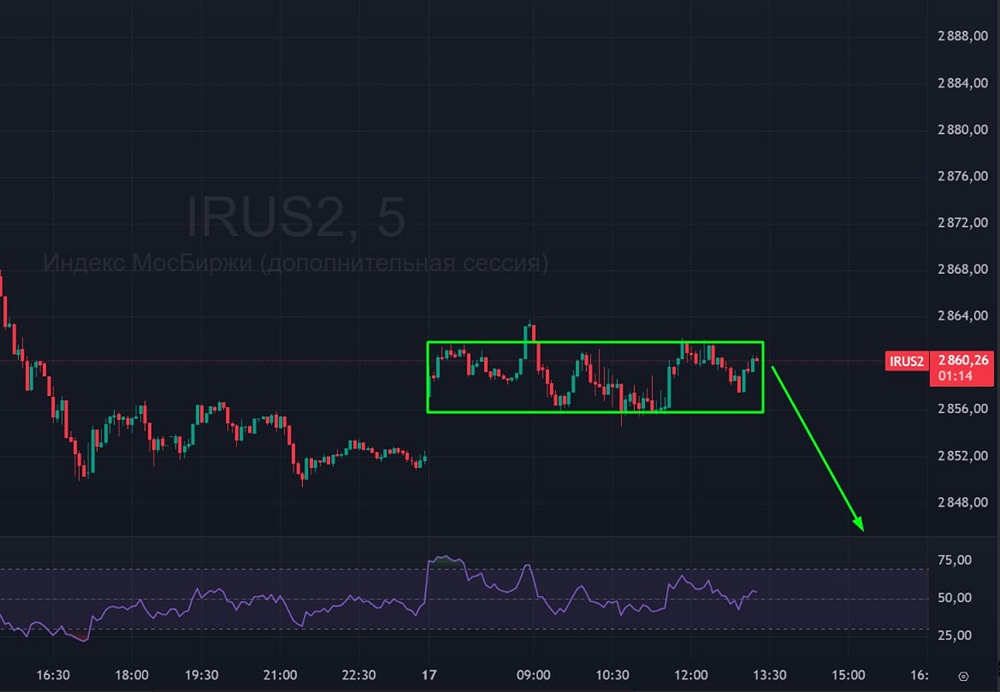Click the 2 864,00 price axis label
The height and width of the screenshot is (692, 1000).
coord(962,316)
